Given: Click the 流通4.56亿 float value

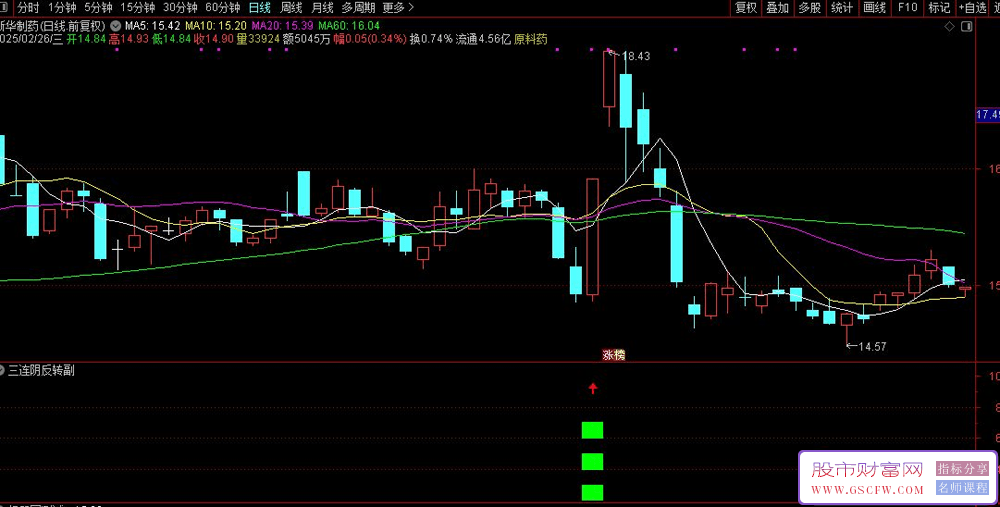Looking at the screenshot, I should click(483, 40).
